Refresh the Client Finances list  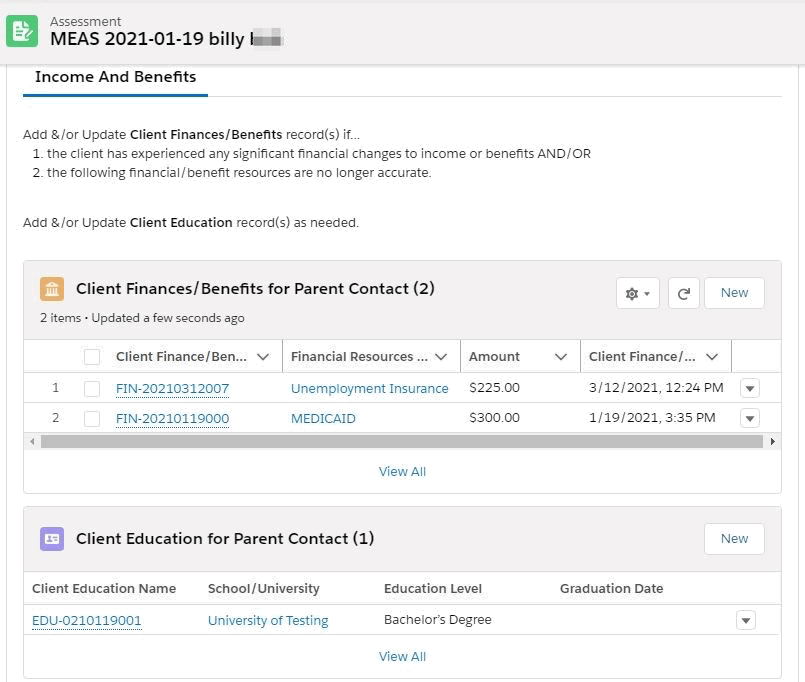(684, 293)
